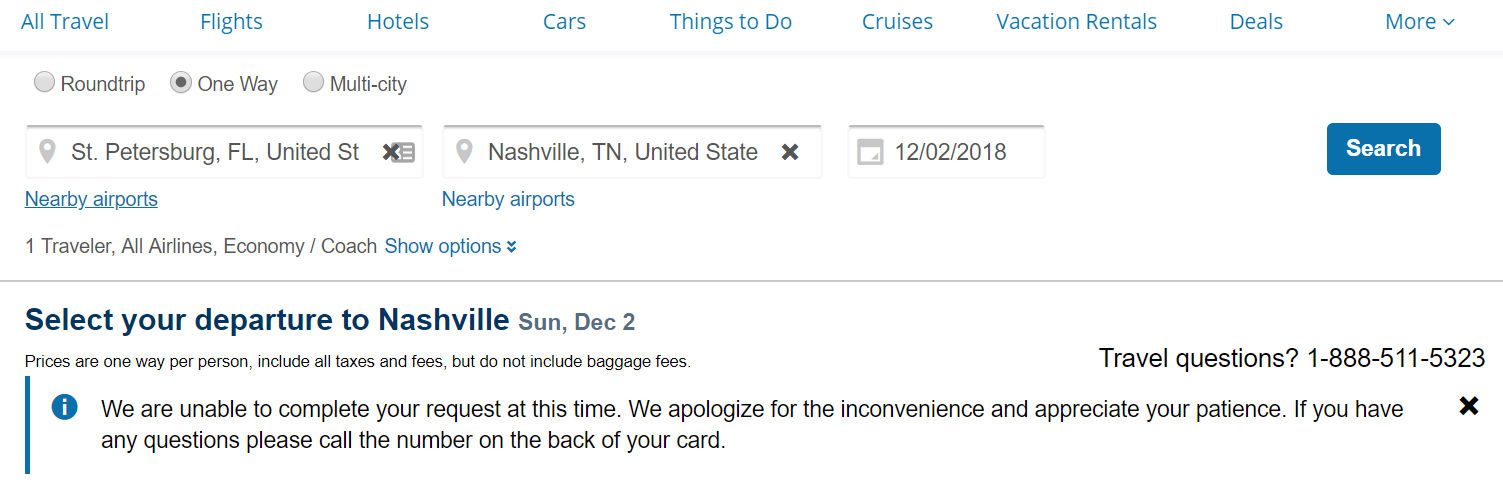Go to the Hotels section
Viewport: 1503px width, 487px height.
(398, 22)
